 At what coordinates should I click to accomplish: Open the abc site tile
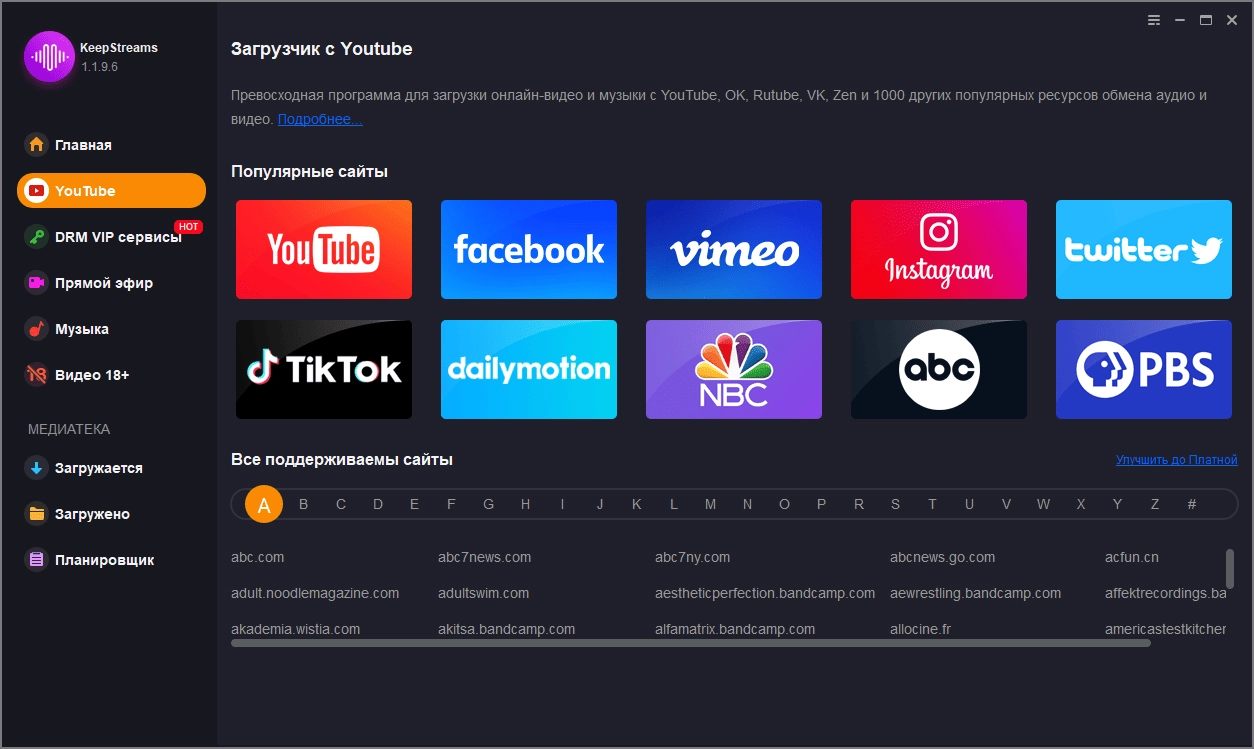coord(939,369)
